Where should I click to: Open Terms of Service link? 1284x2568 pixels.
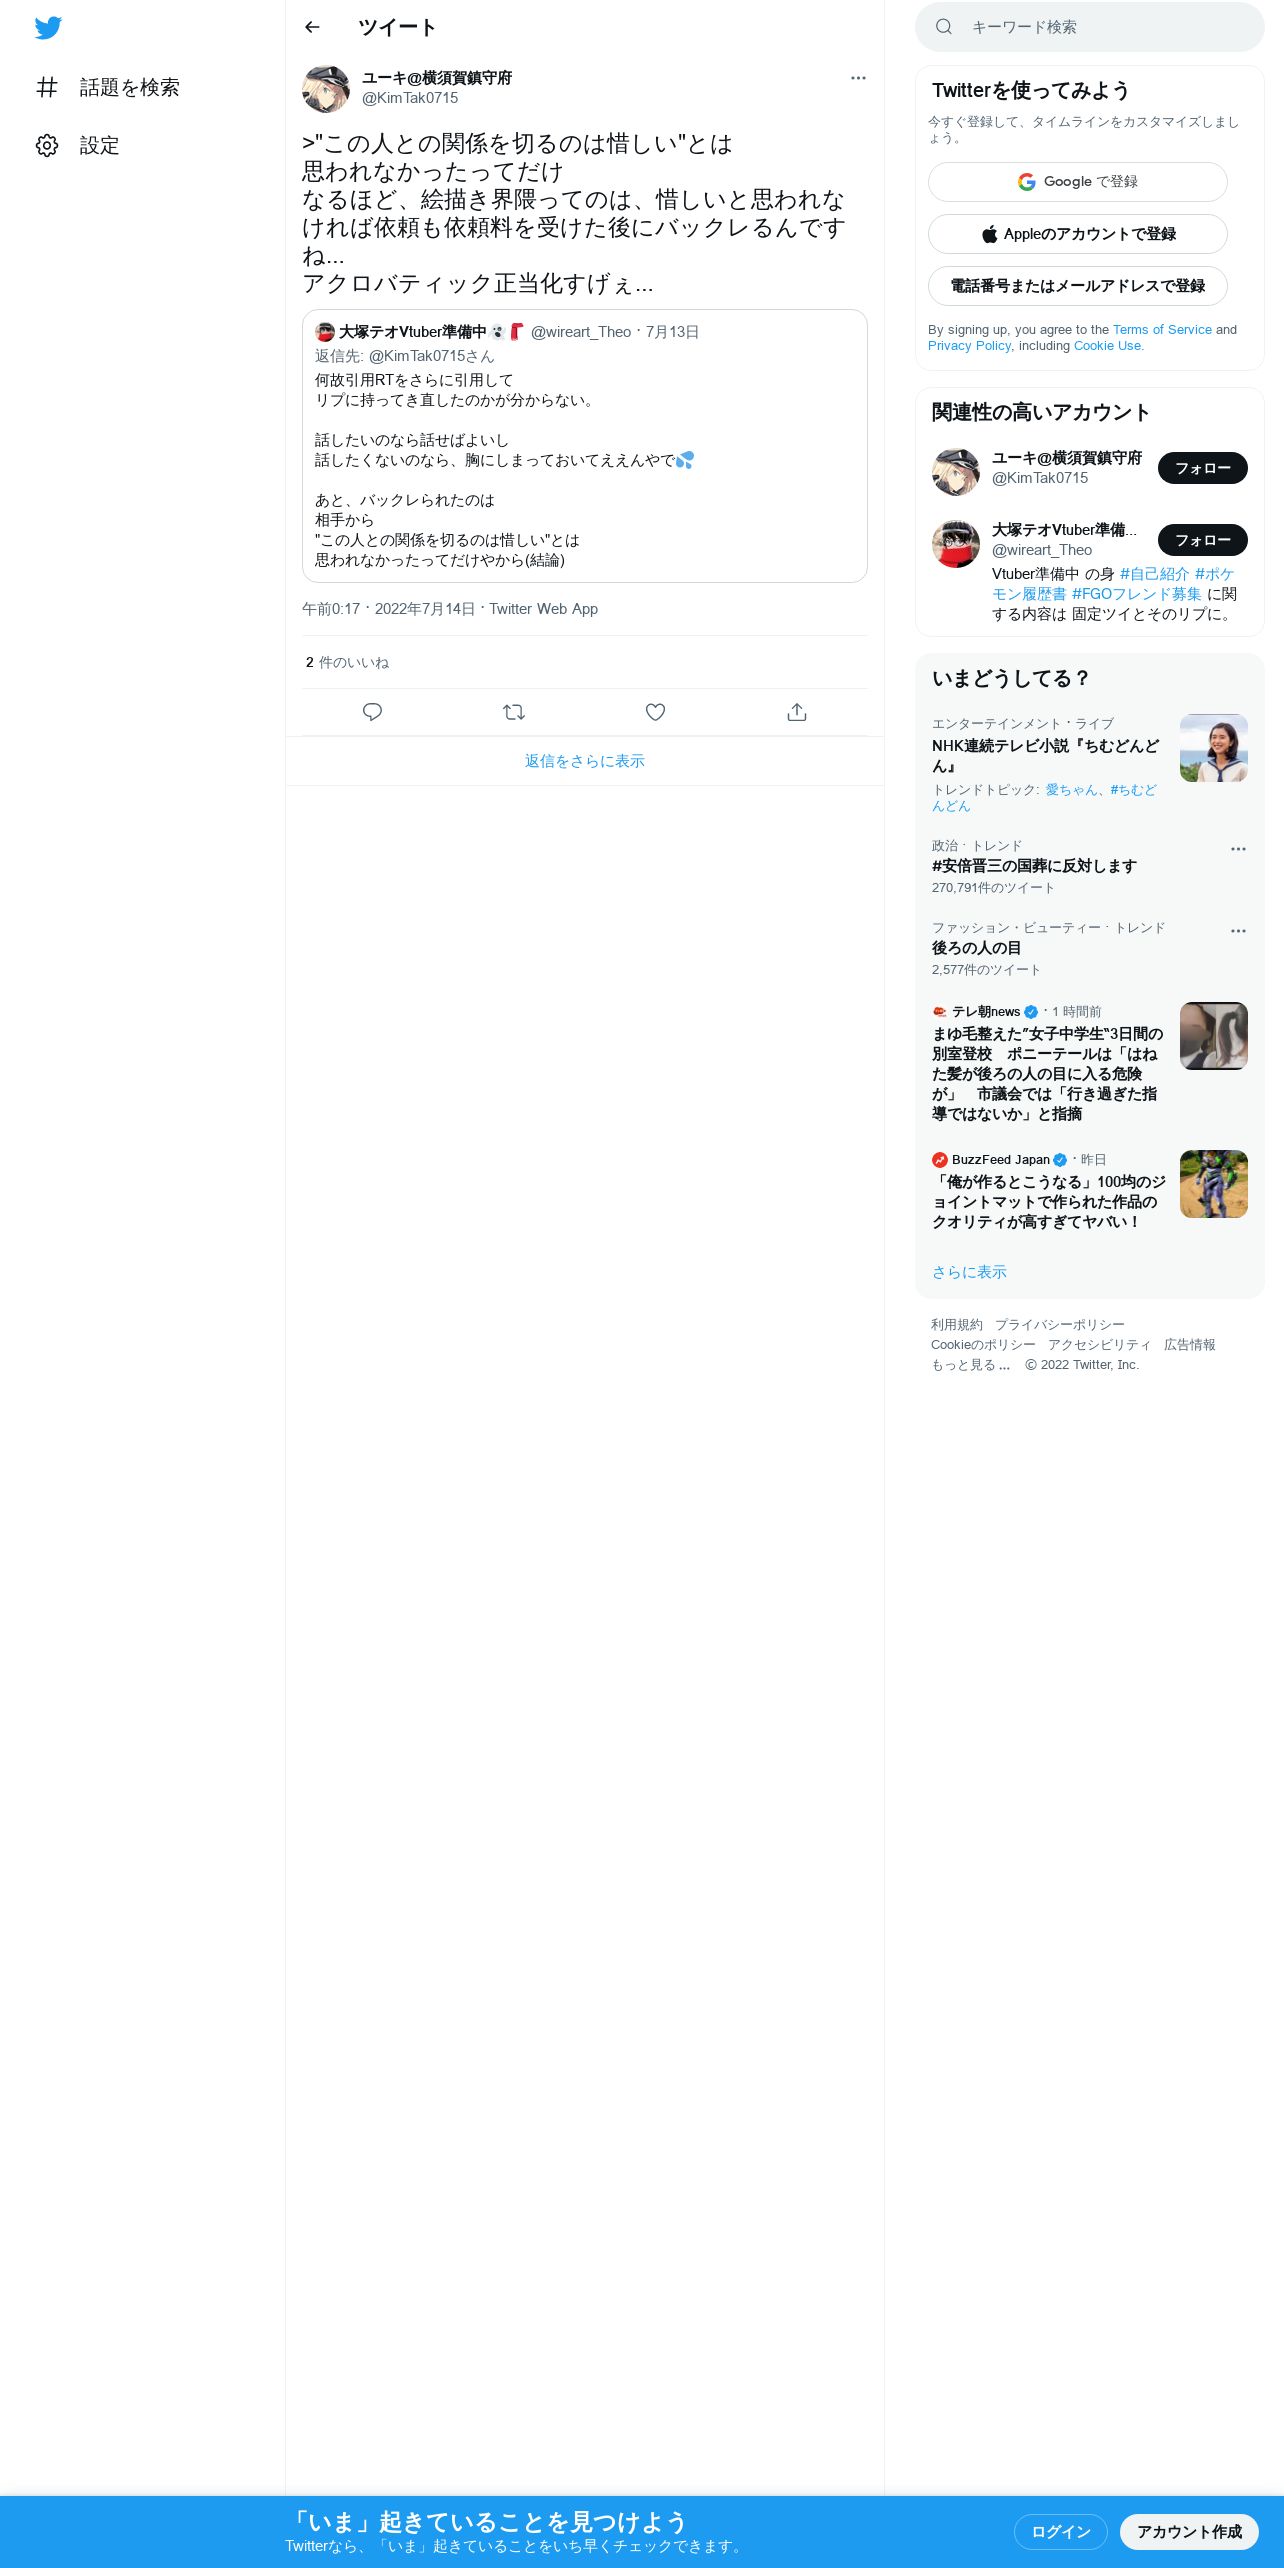[x=1162, y=330]
